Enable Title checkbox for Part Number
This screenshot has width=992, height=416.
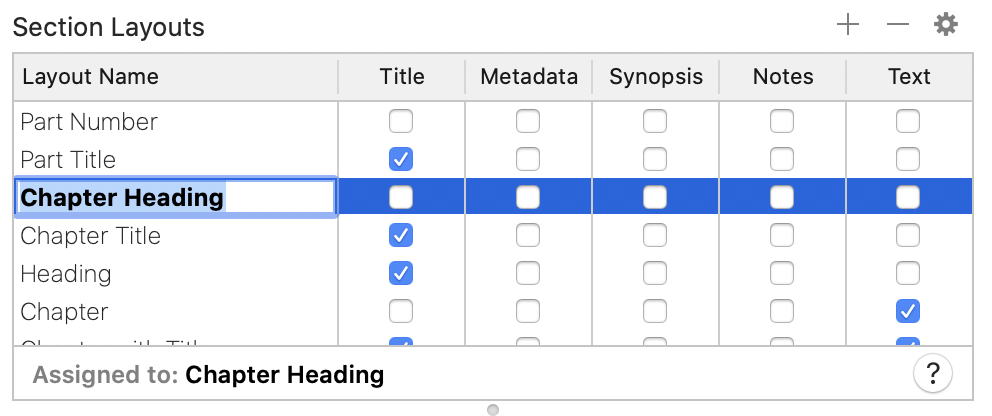click(401, 122)
